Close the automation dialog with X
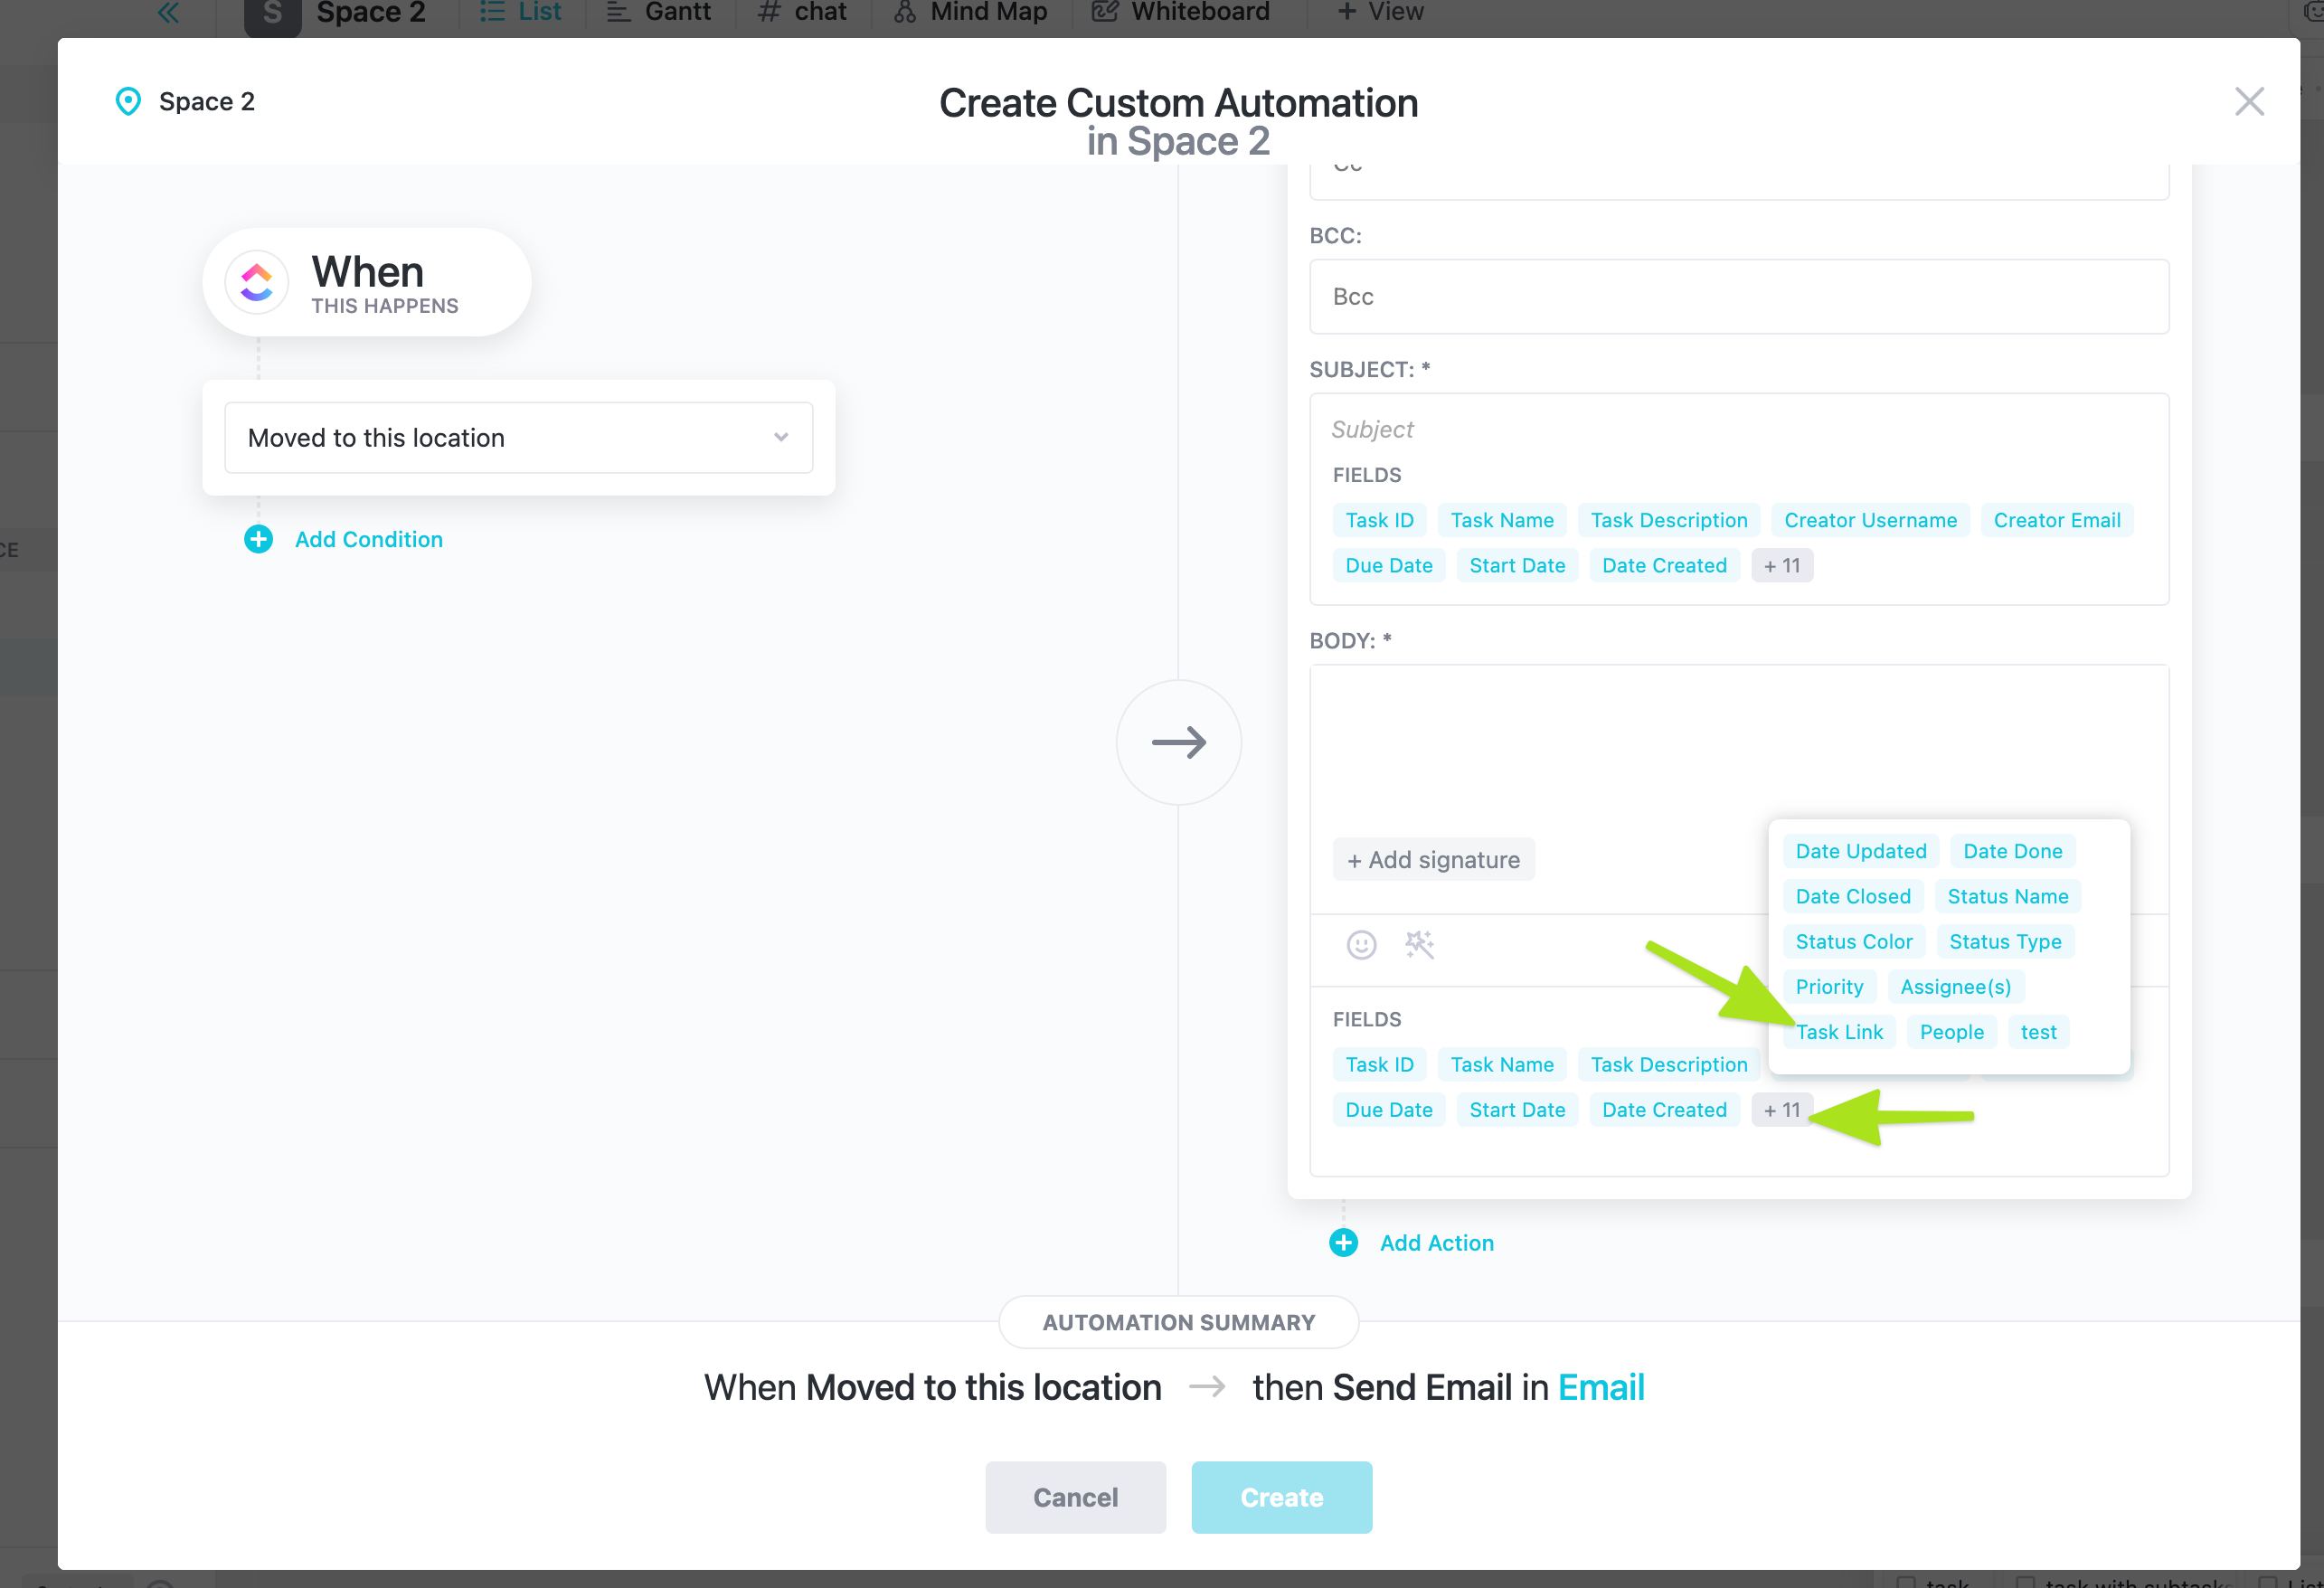The width and height of the screenshot is (2324, 1588). point(2249,101)
